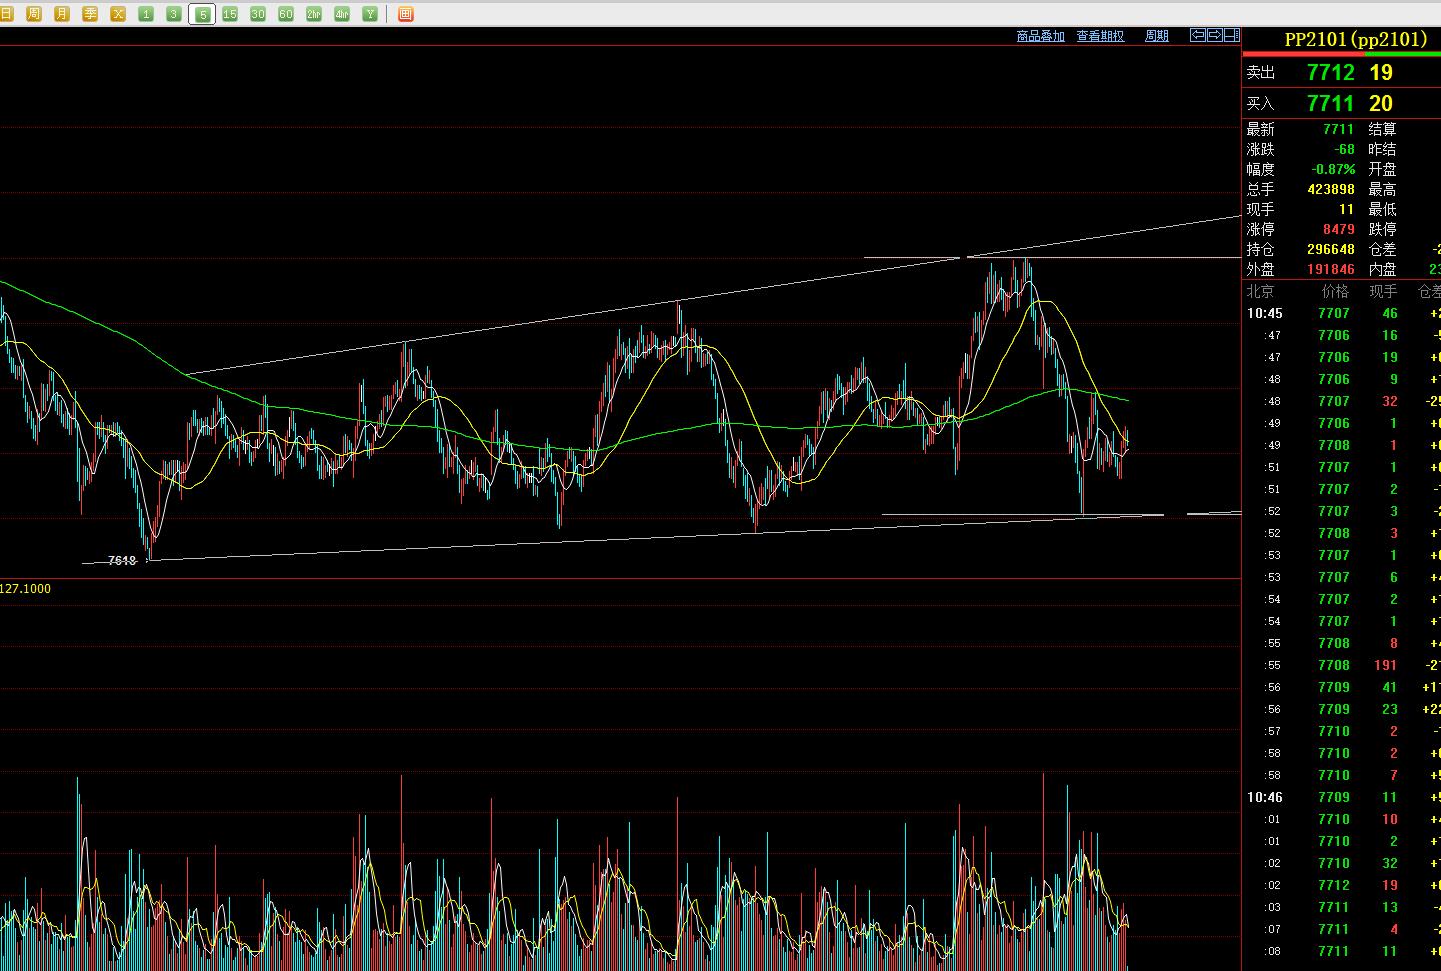Click the buy price 7711
The height and width of the screenshot is (971, 1441).
point(1330,103)
